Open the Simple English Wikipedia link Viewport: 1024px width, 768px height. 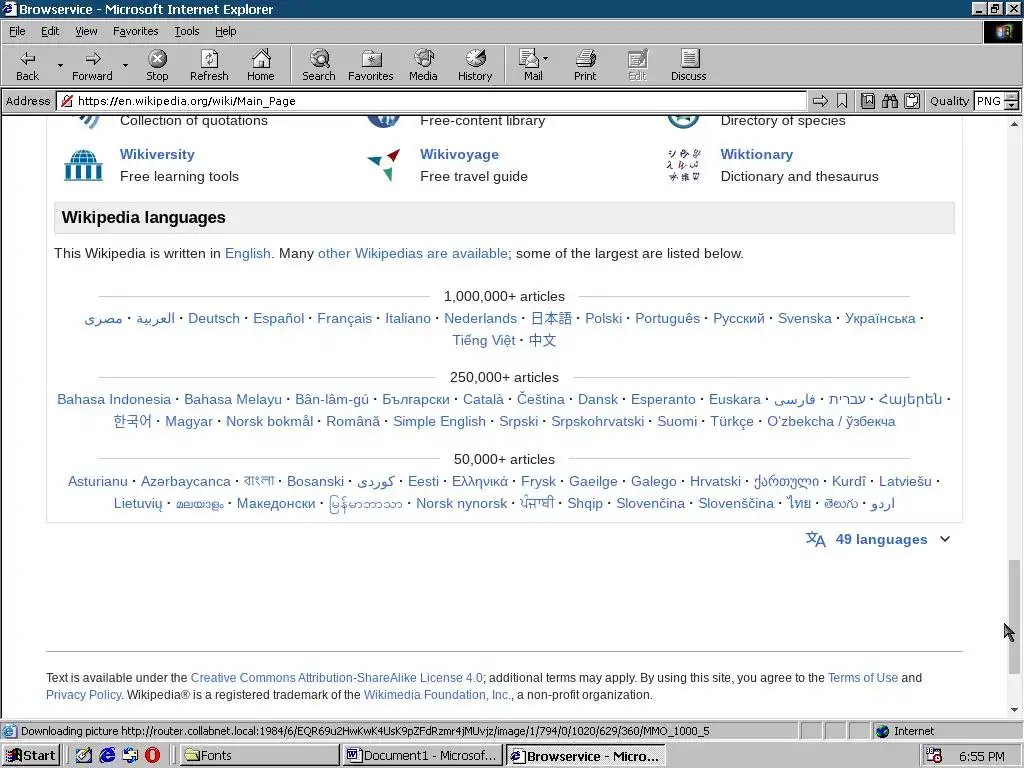tap(440, 421)
